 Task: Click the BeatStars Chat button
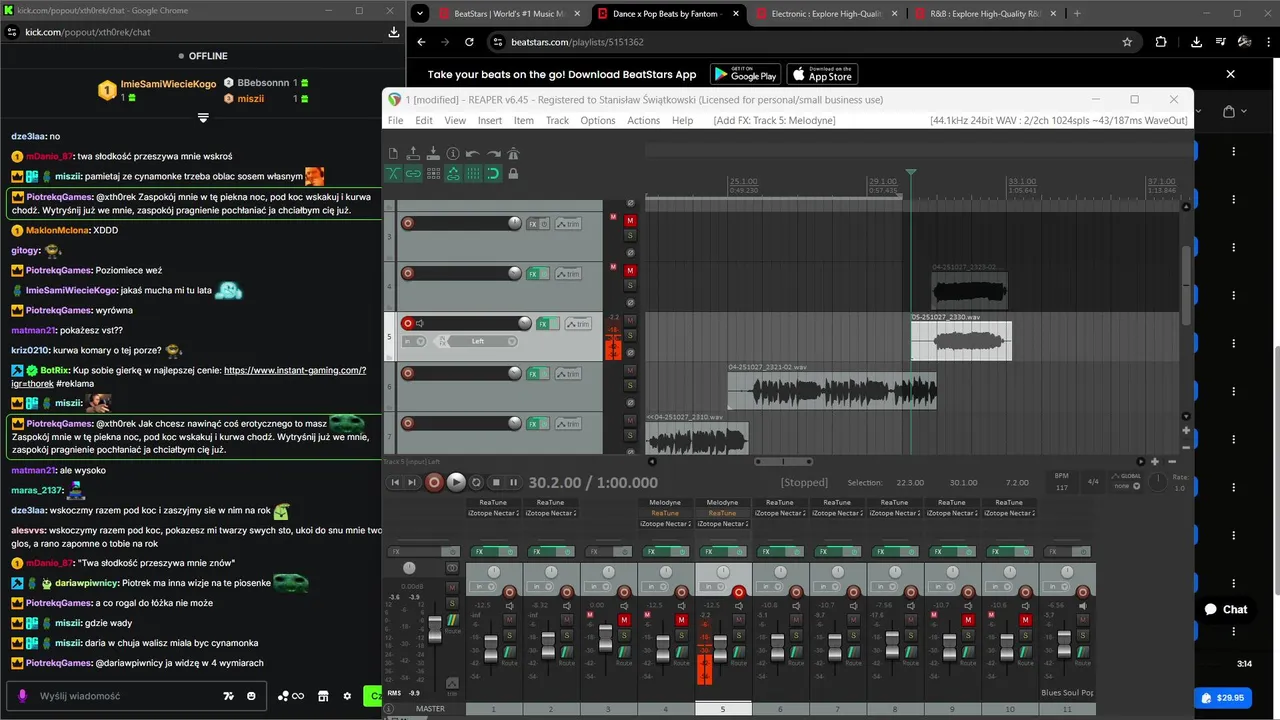pos(1225,609)
